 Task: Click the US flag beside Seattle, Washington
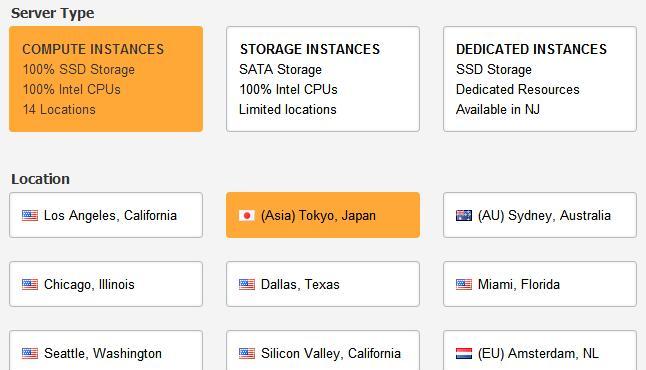point(30,353)
